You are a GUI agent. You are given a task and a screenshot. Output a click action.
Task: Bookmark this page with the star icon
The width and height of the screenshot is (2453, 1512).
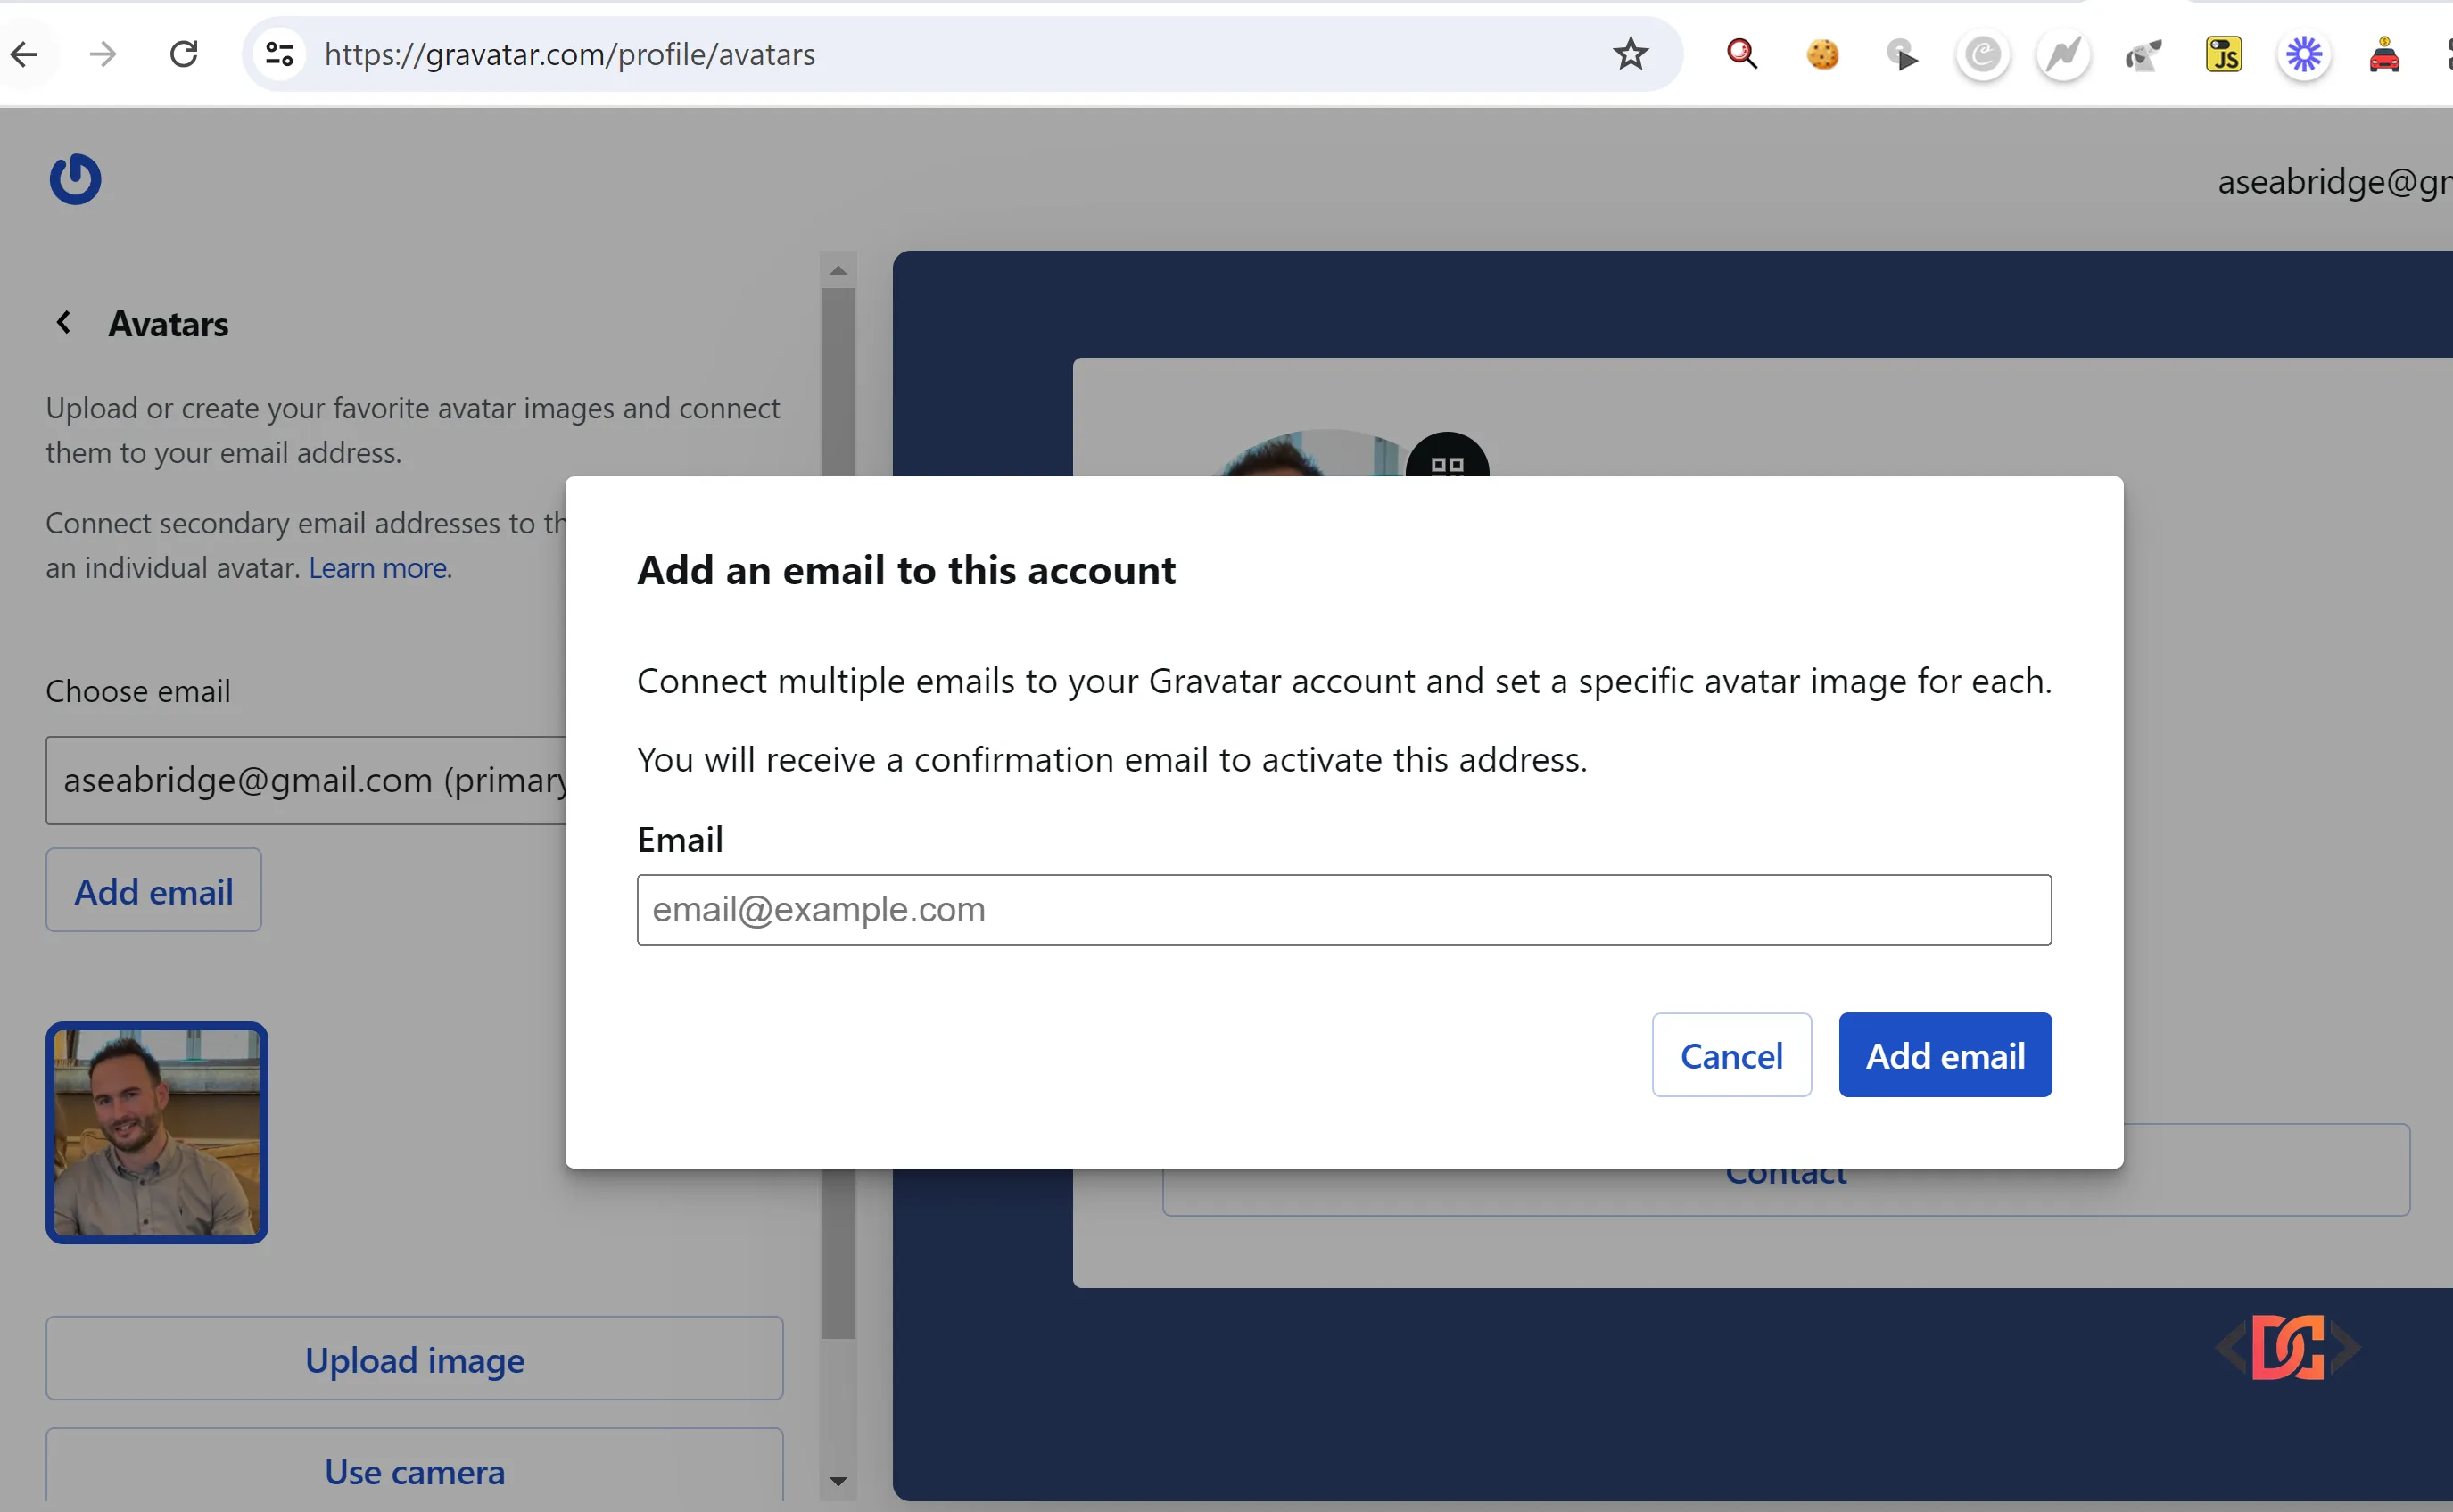pos(1630,54)
